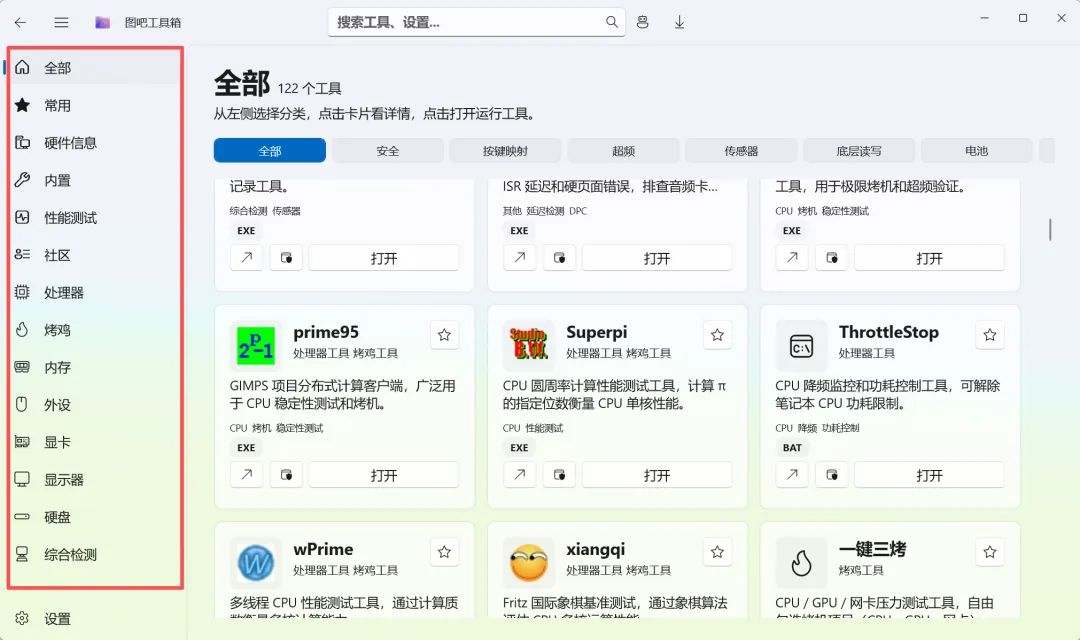Filter tools by 传感器
This screenshot has height=640, width=1080.
point(741,151)
